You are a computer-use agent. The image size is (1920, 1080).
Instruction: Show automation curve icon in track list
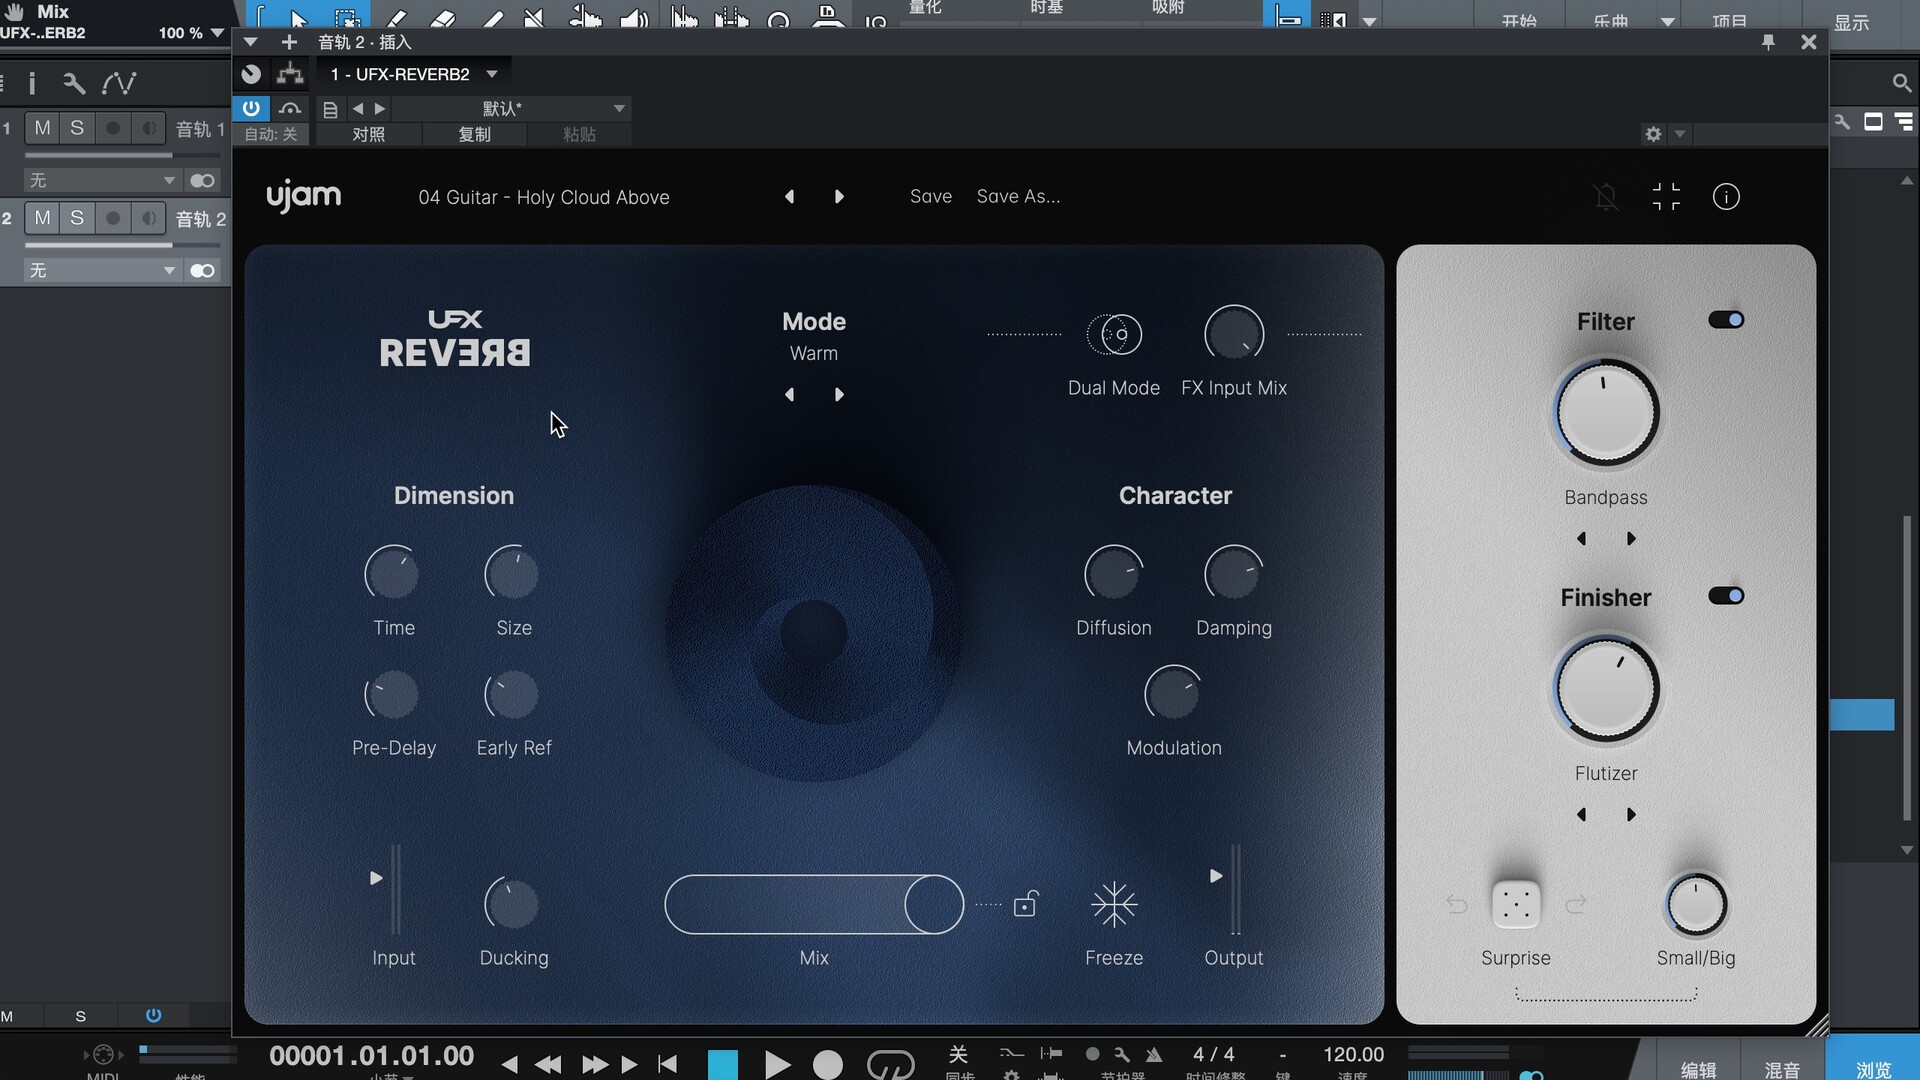point(119,83)
